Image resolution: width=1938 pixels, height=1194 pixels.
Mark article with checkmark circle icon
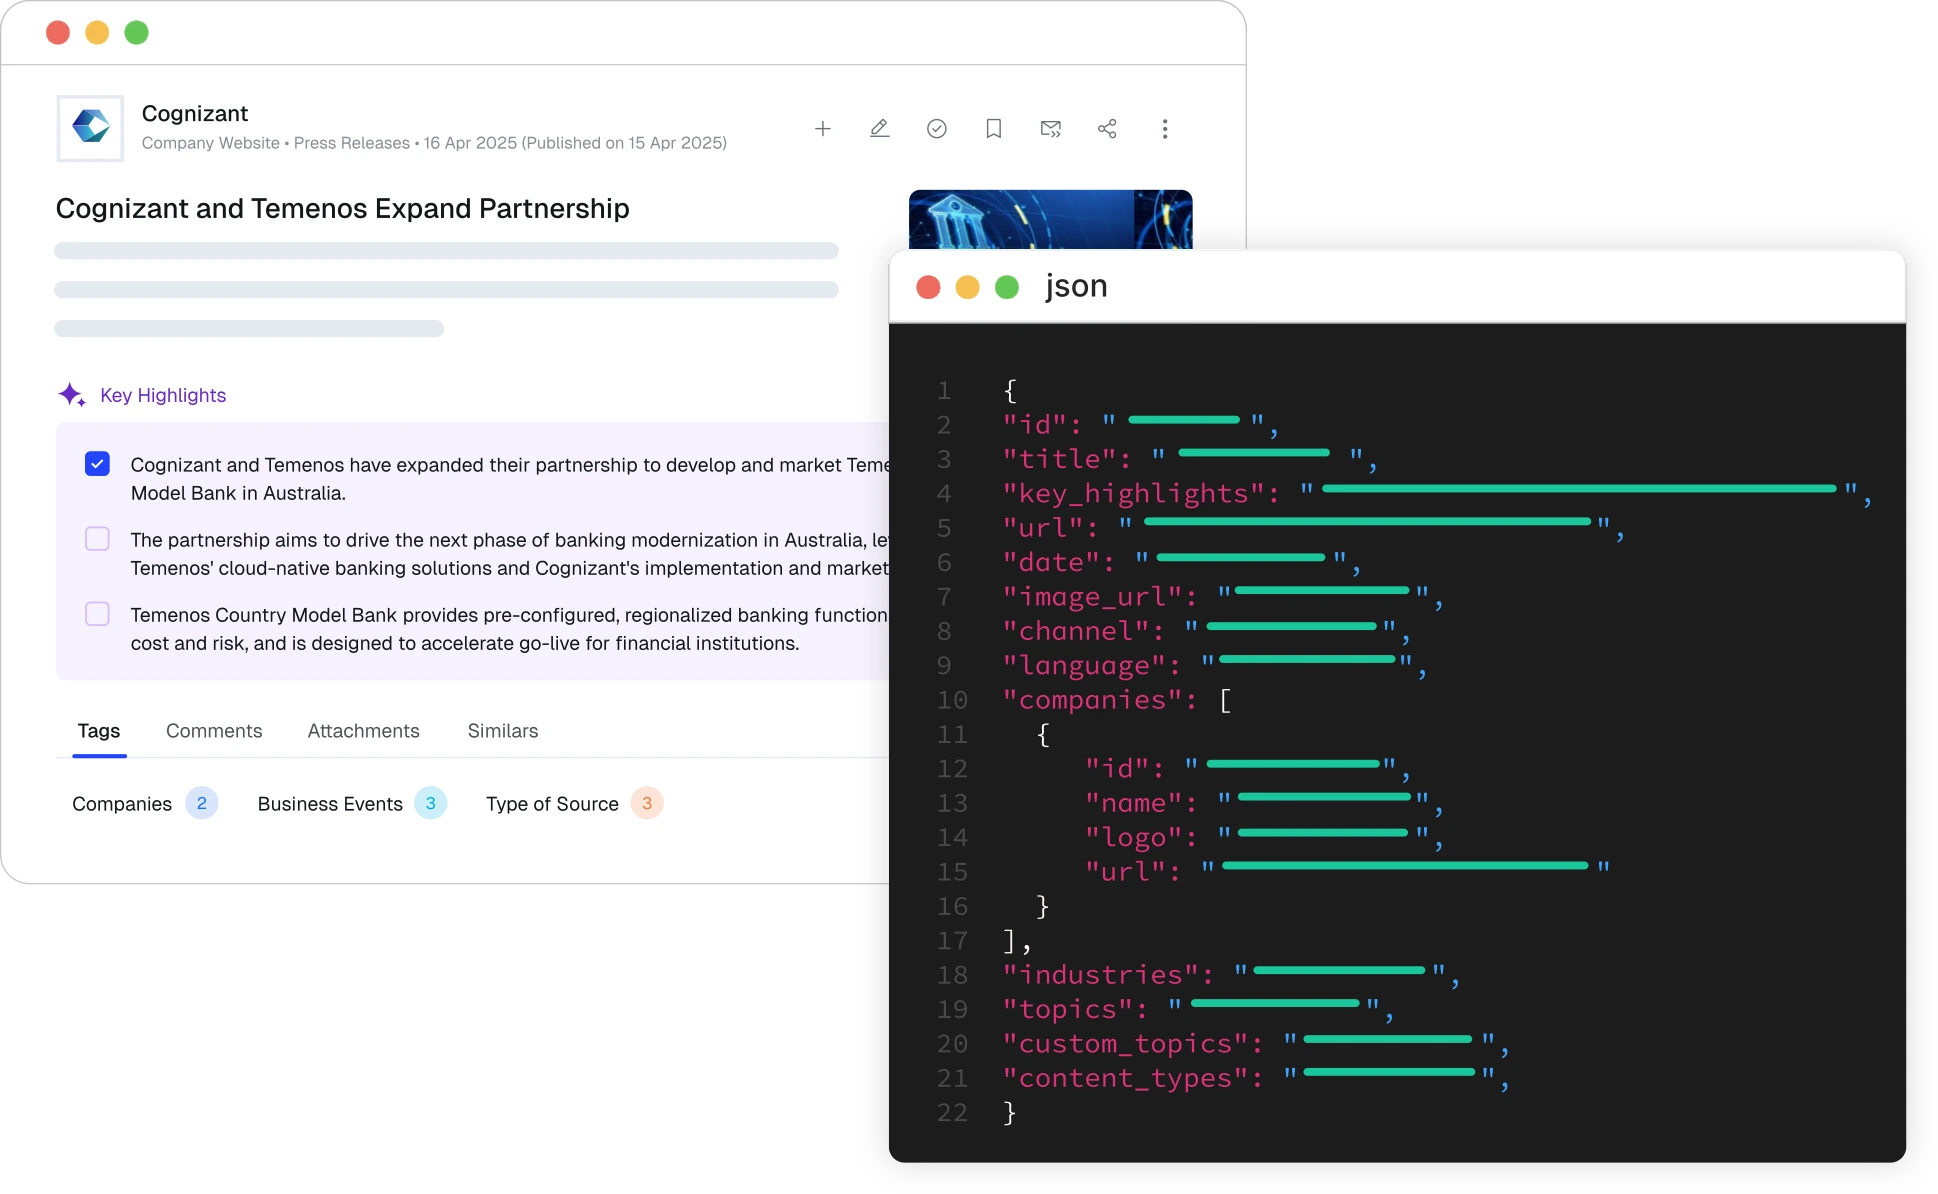[937, 129]
